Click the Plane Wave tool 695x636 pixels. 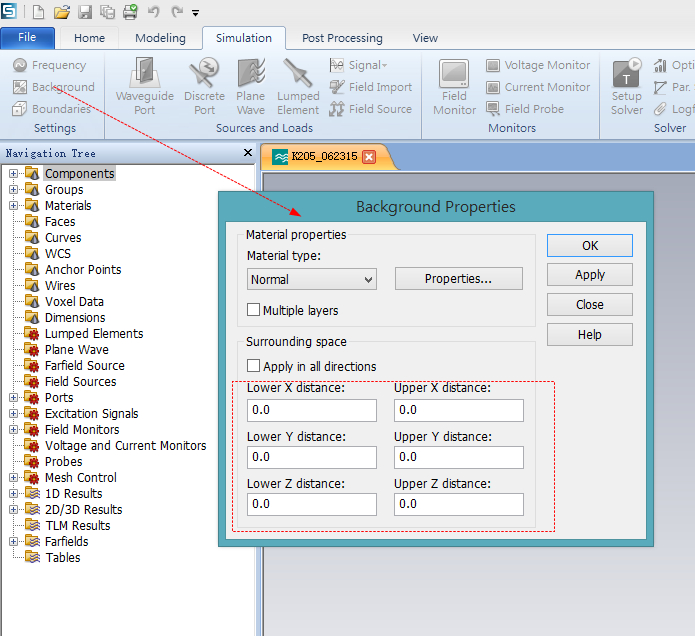(x=251, y=87)
